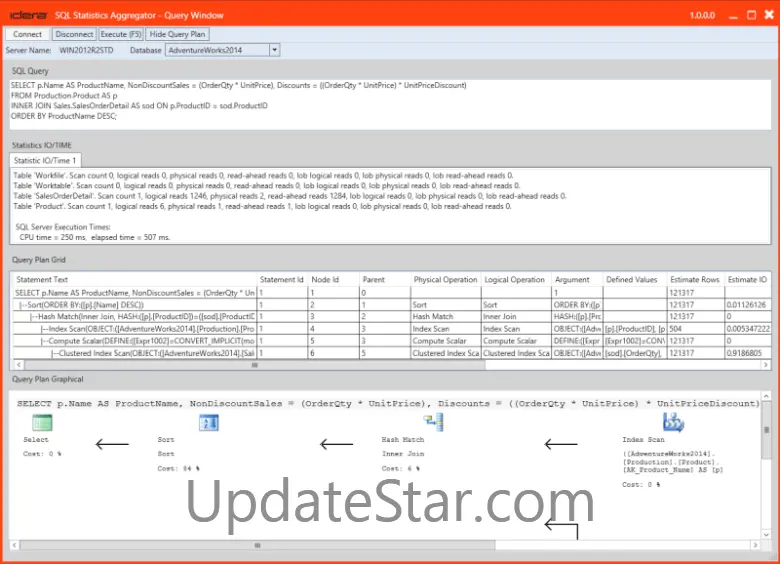The image size is (780, 564).
Task: Click the Hash Match physical operation cell
Action: pyautogui.click(x=445, y=317)
